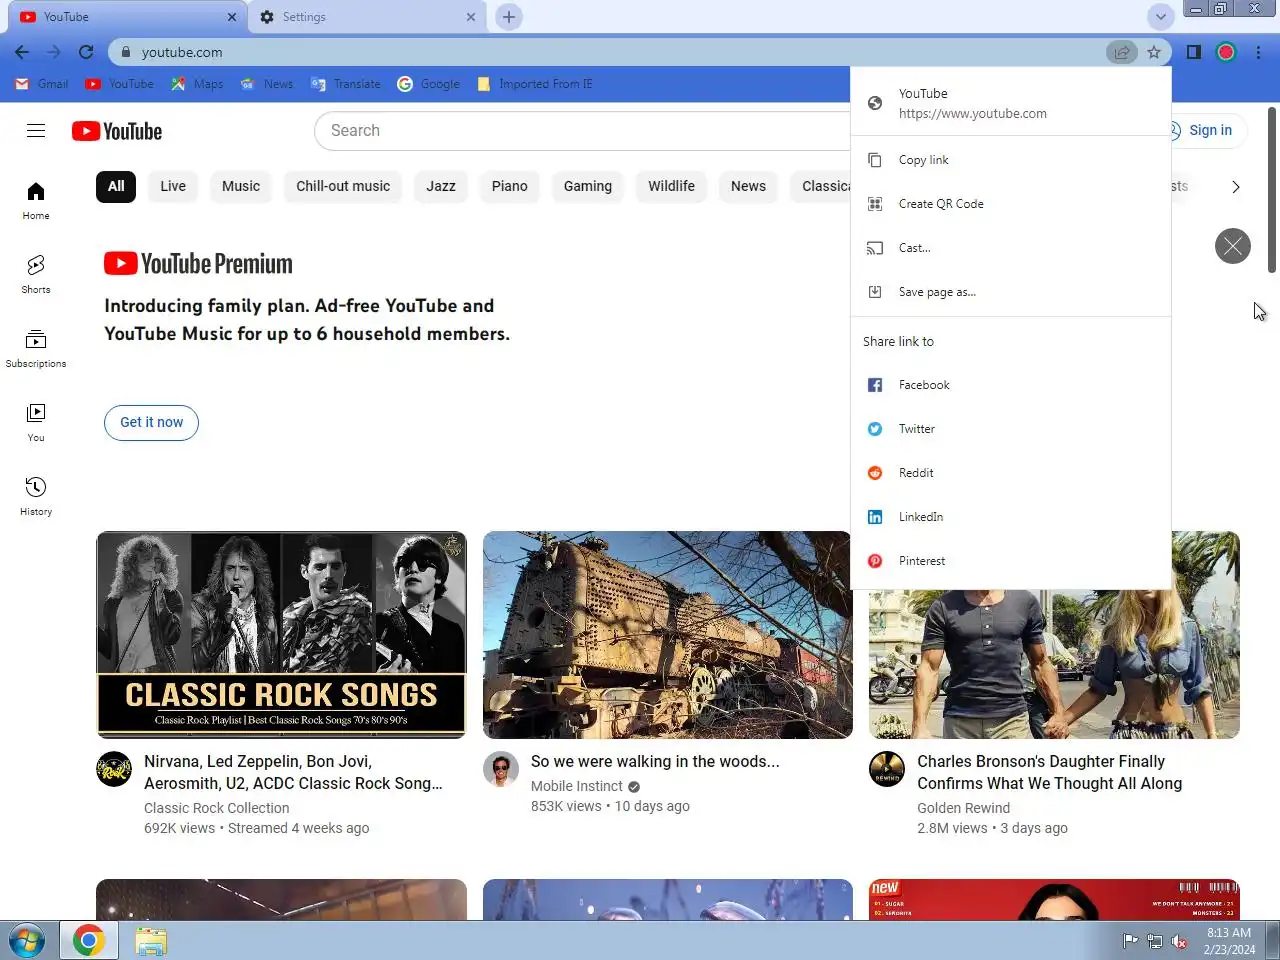Screen dimensions: 1280x960
Task: Share link to Facebook
Action: (1011, 385)
